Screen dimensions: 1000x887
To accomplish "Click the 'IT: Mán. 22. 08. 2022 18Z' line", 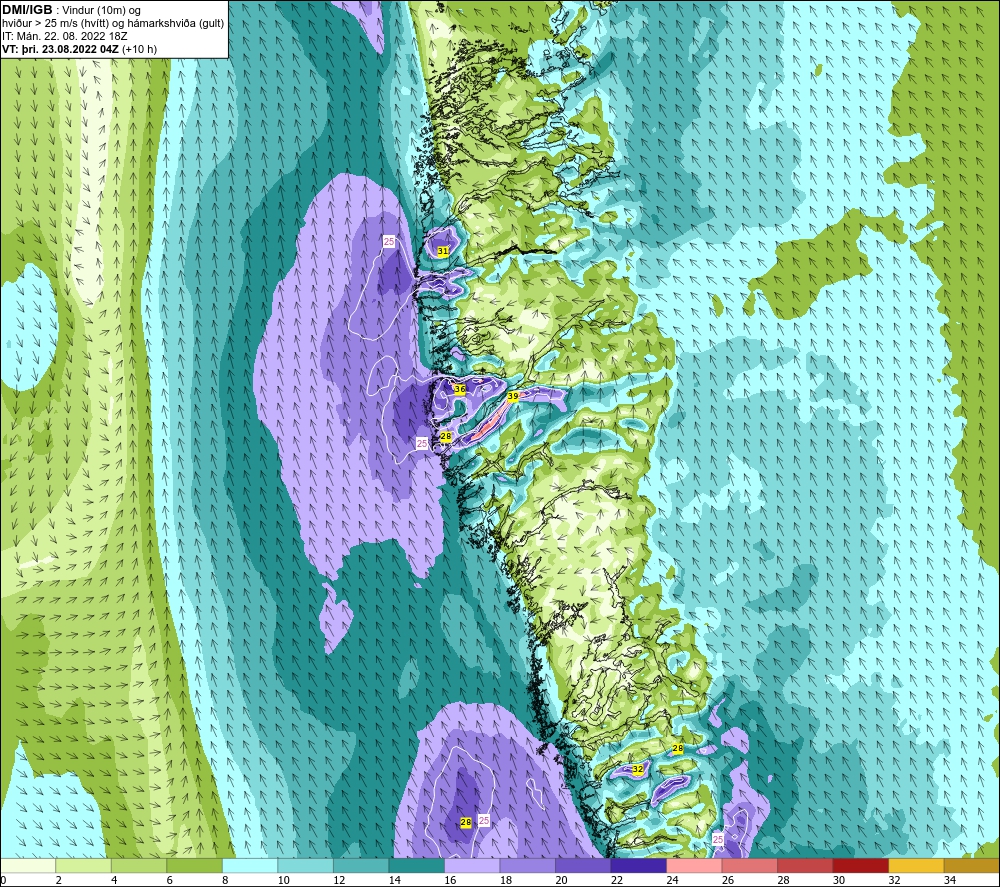I will pyautogui.click(x=64, y=36).
